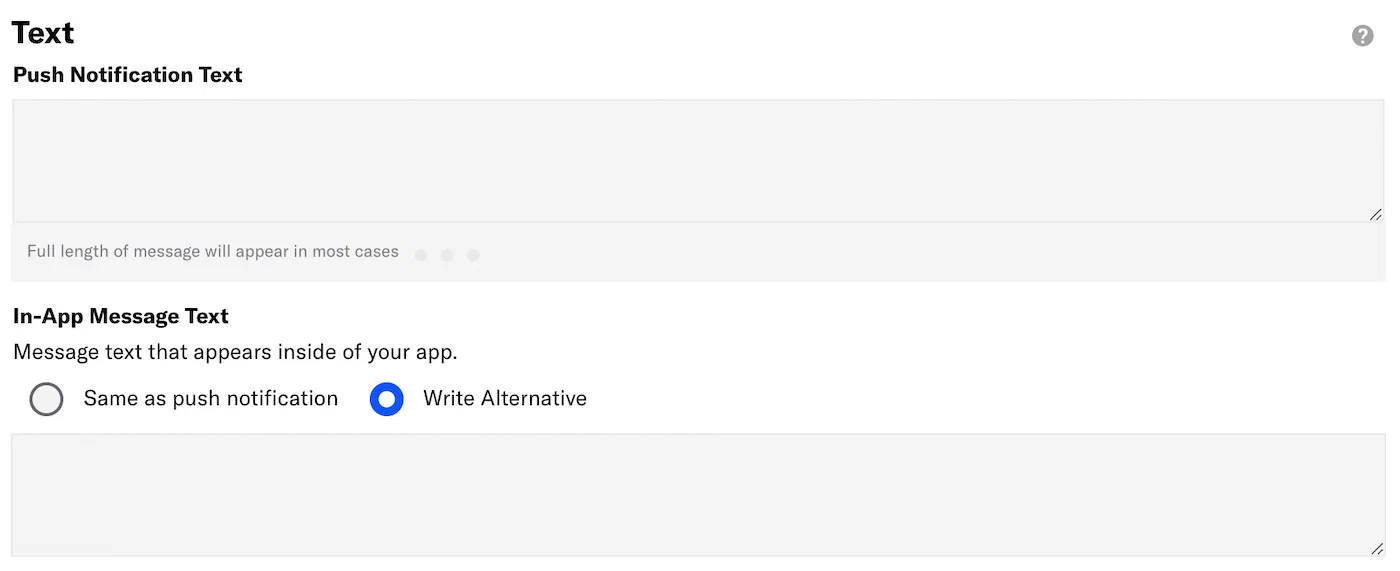Click the "Same as push notification" label text
Screen dimensions: 1400x571
[x=210, y=399]
